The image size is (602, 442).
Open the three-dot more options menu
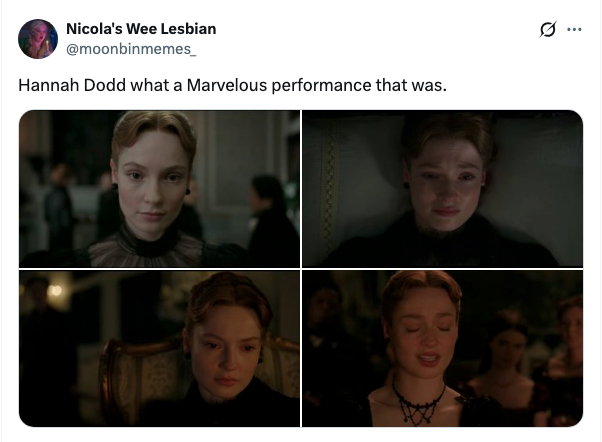(574, 29)
